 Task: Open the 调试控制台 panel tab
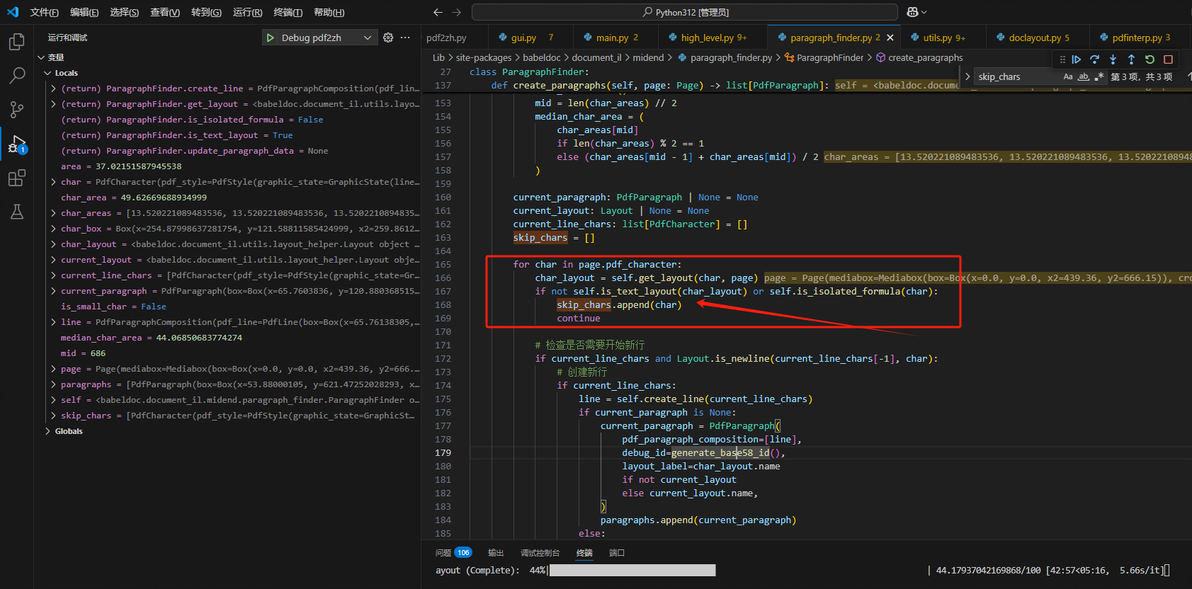[x=540, y=552]
